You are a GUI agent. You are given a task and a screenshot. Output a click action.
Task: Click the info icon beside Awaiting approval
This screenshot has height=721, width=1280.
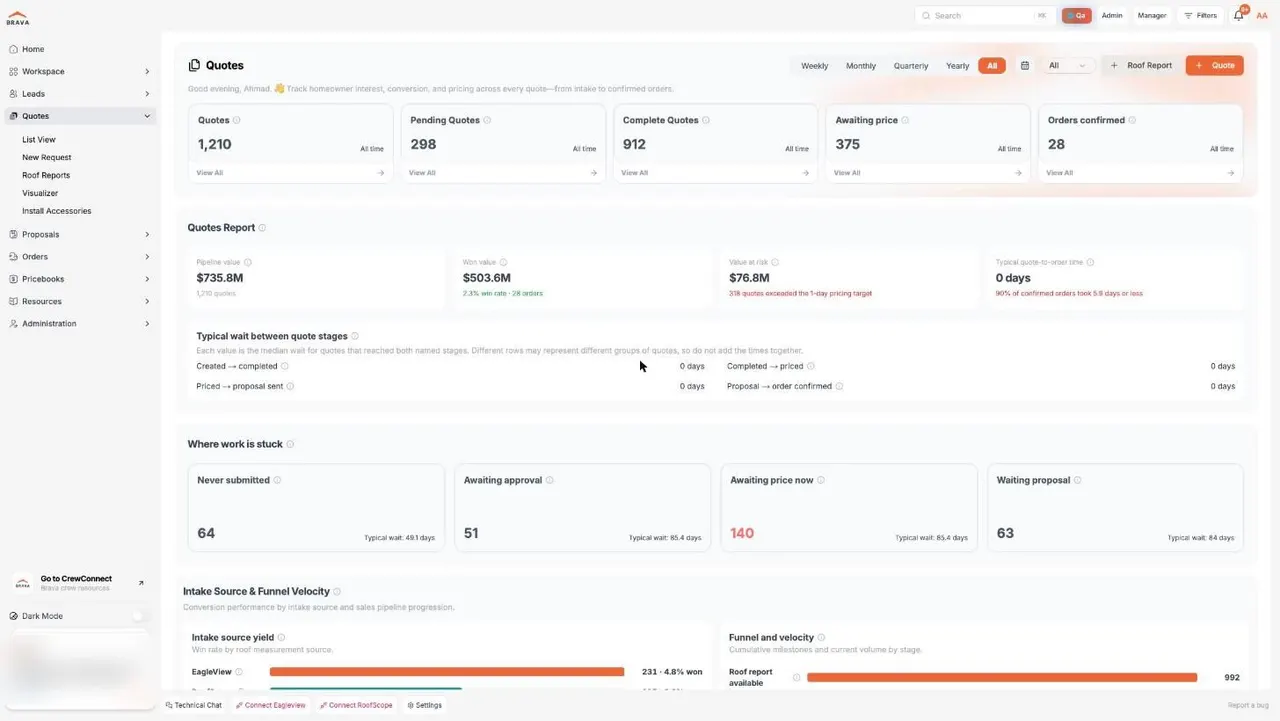point(550,480)
